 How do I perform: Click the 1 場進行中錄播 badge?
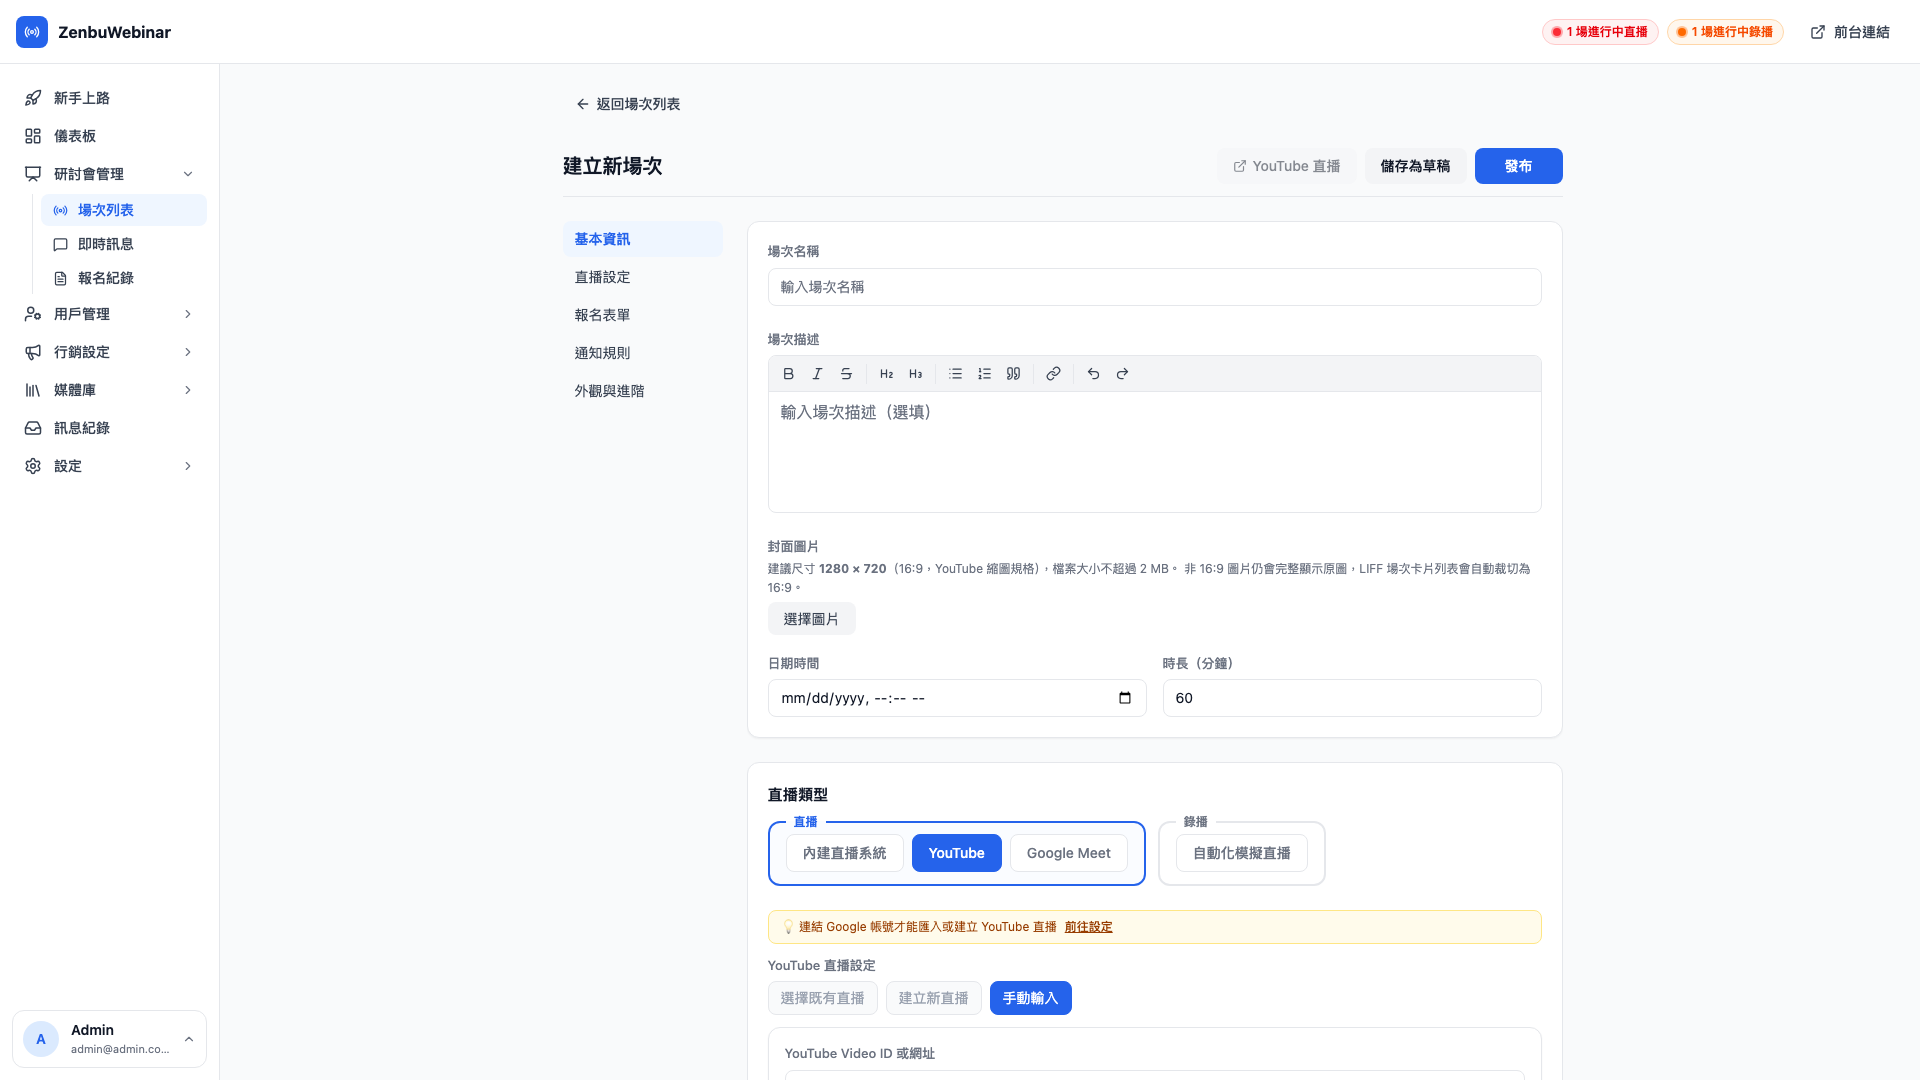tap(1725, 32)
